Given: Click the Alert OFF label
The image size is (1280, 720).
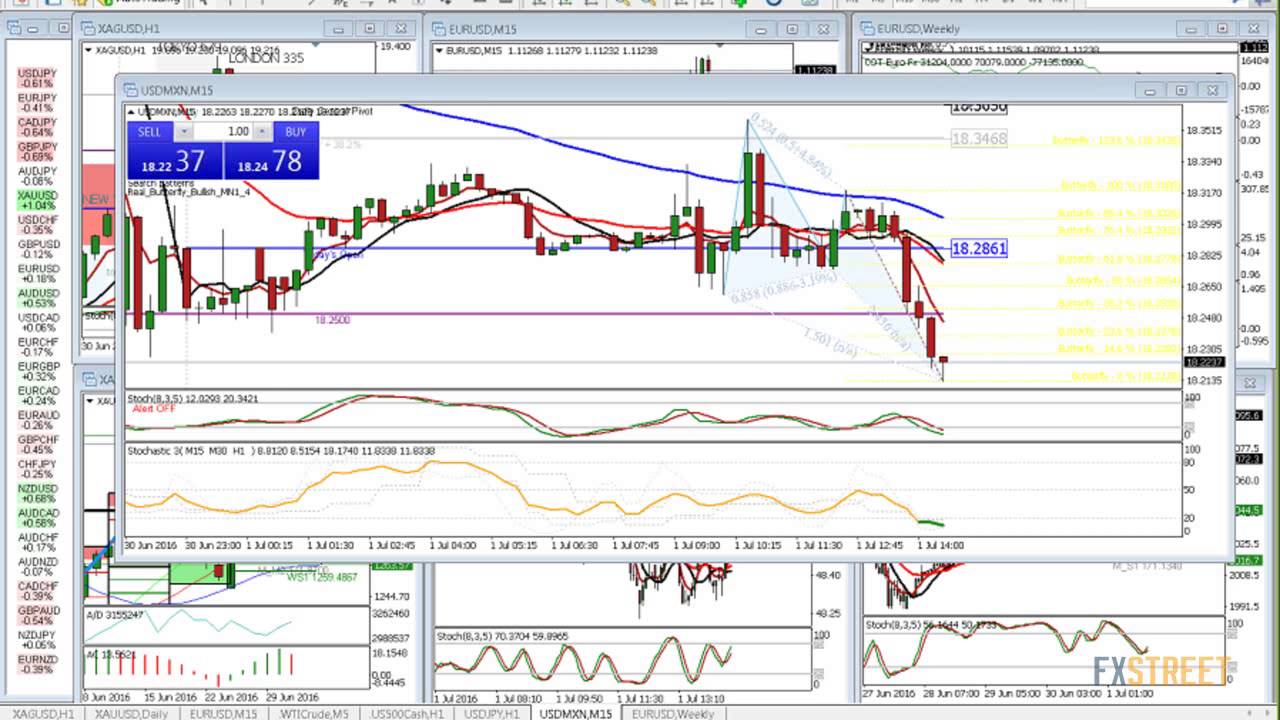Looking at the screenshot, I should coord(152,409).
